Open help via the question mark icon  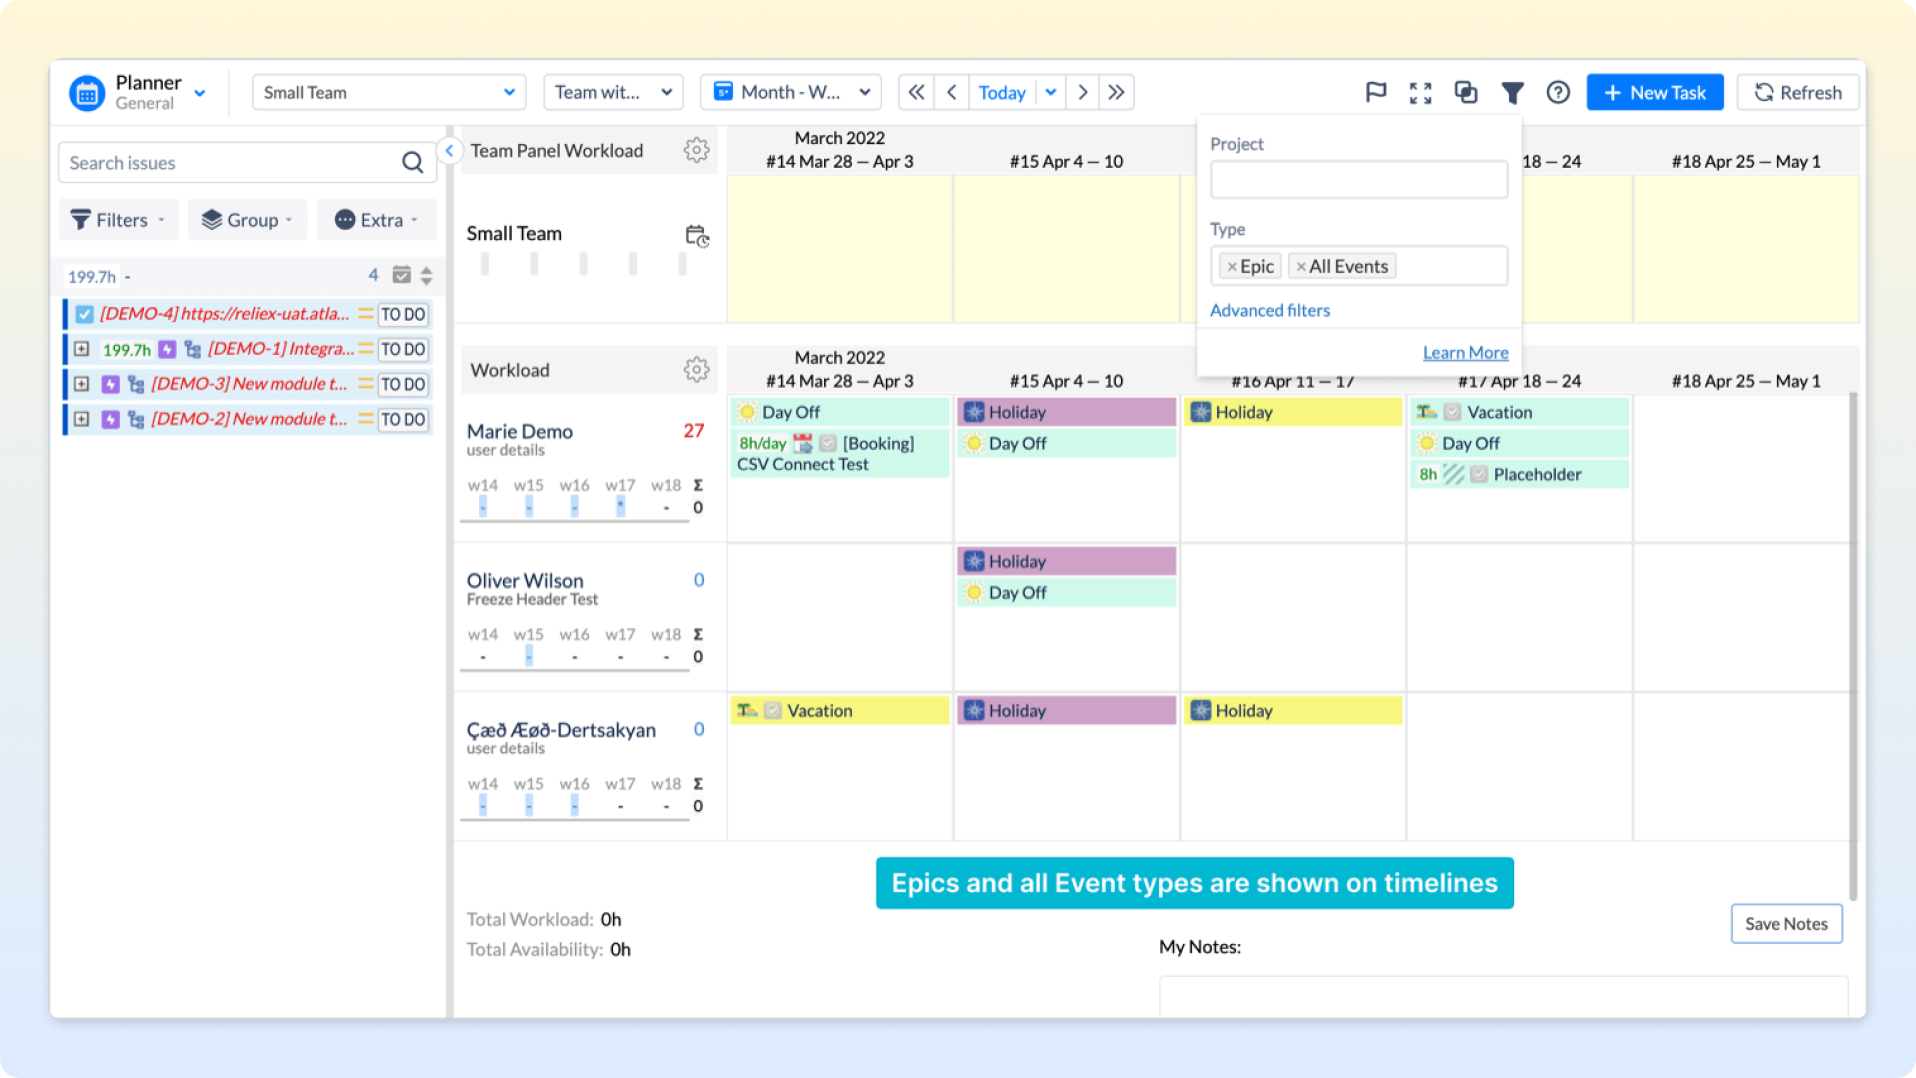click(x=1557, y=92)
